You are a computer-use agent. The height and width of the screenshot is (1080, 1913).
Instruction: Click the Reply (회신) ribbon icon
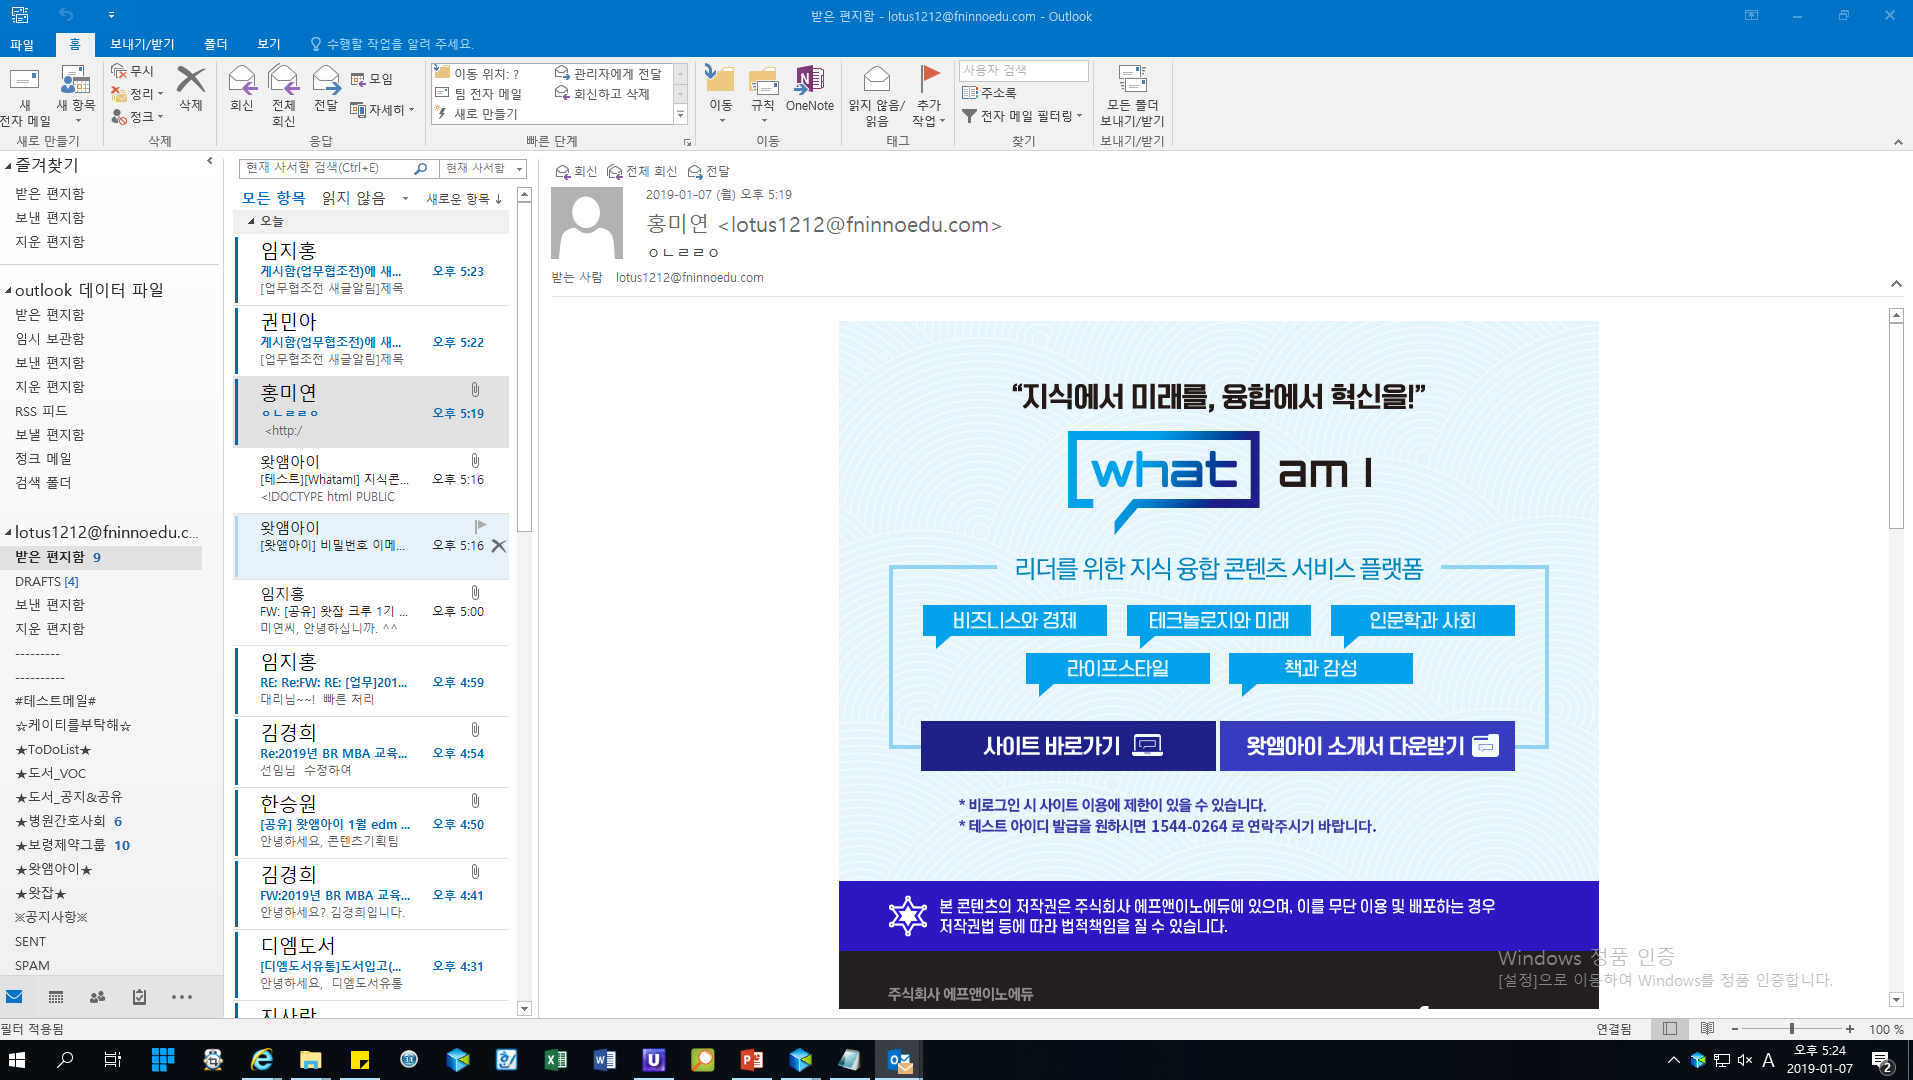[x=242, y=88]
